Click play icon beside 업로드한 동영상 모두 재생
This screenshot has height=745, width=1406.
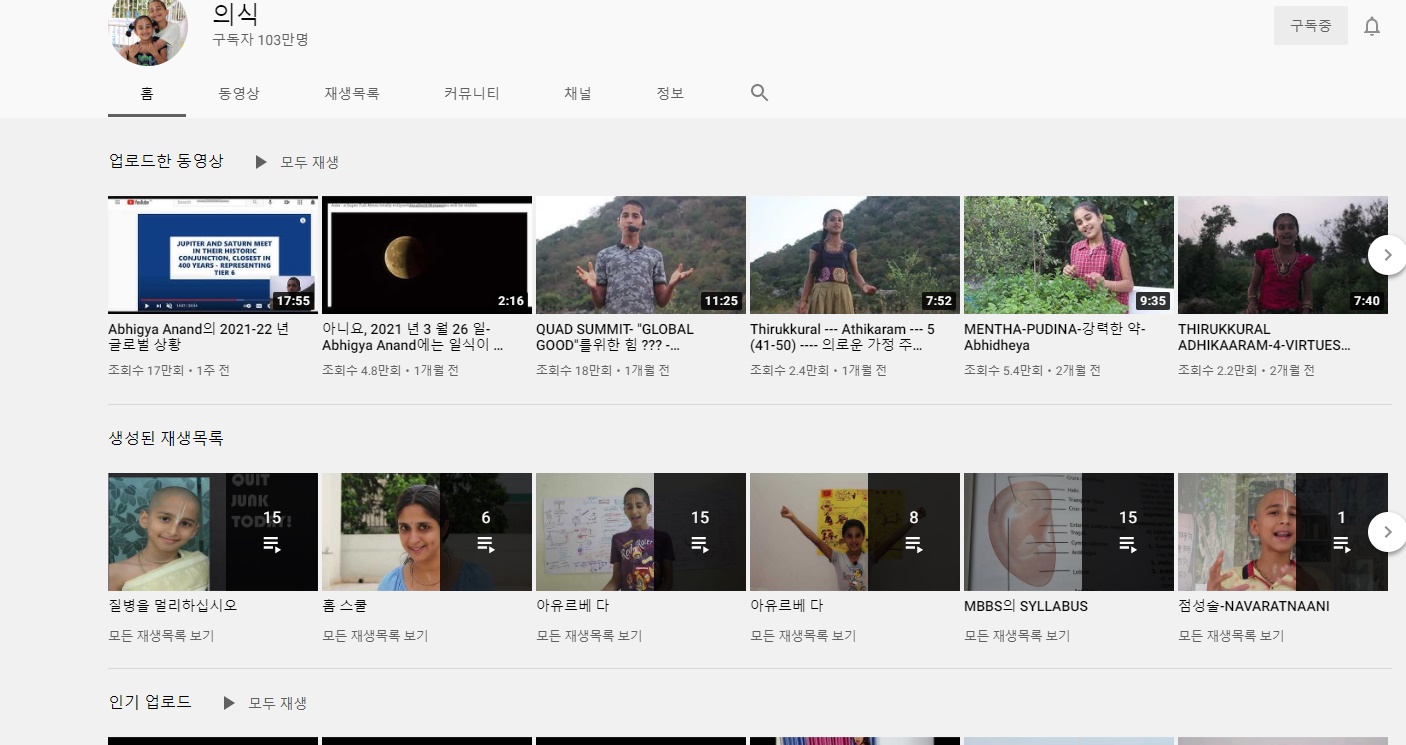tap(261, 162)
